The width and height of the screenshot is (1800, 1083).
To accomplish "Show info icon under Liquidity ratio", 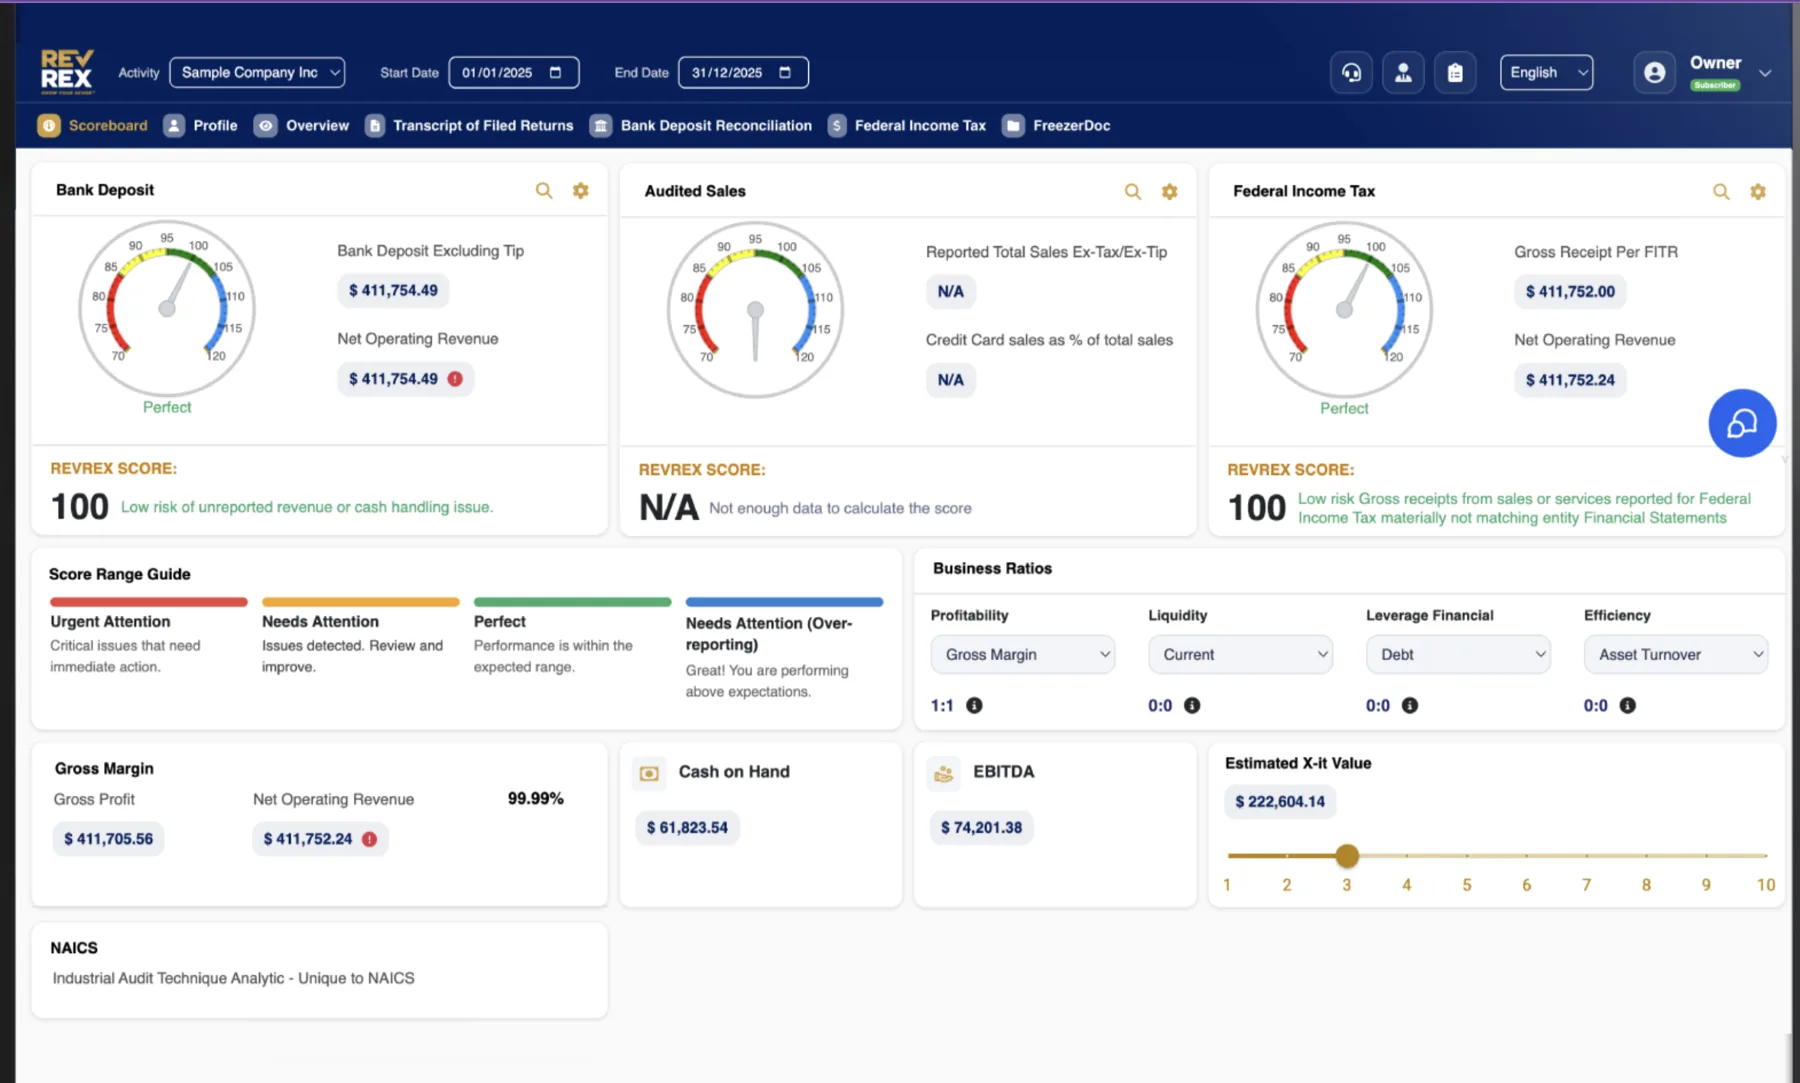I will (x=1192, y=705).
